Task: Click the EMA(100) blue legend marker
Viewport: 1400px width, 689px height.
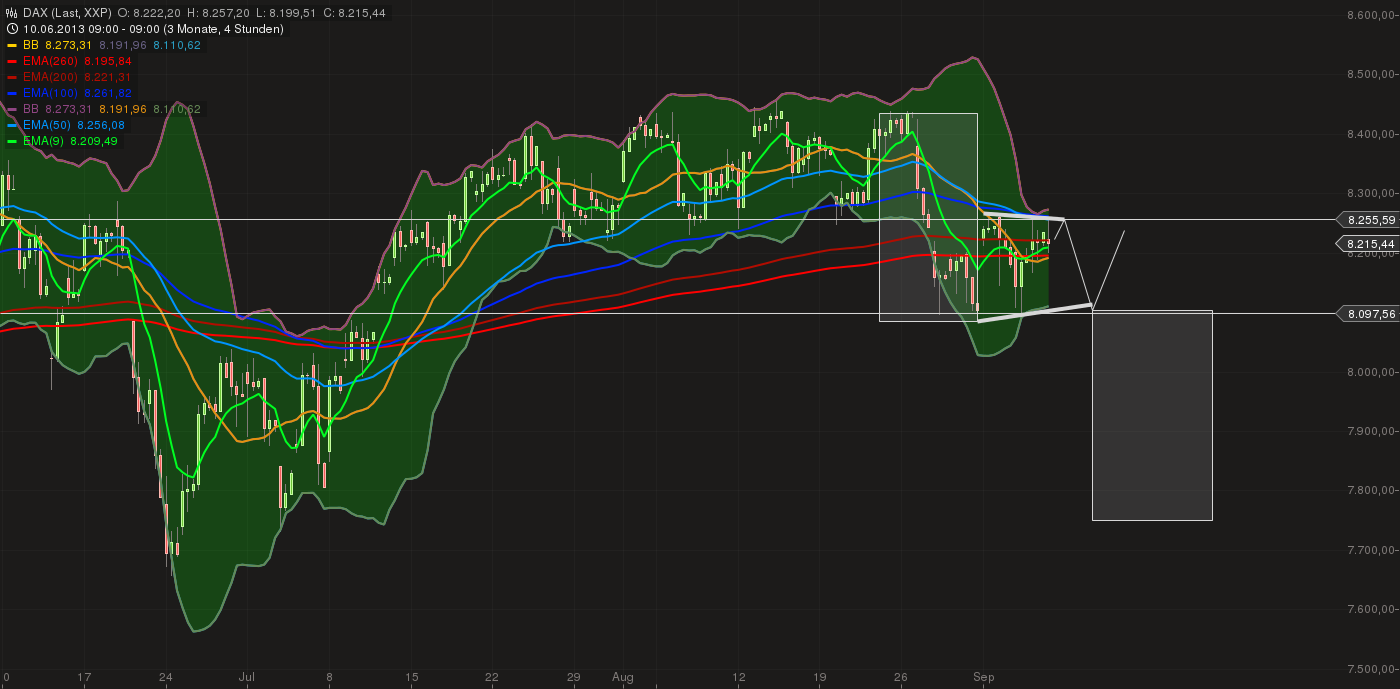Action: click(x=11, y=93)
